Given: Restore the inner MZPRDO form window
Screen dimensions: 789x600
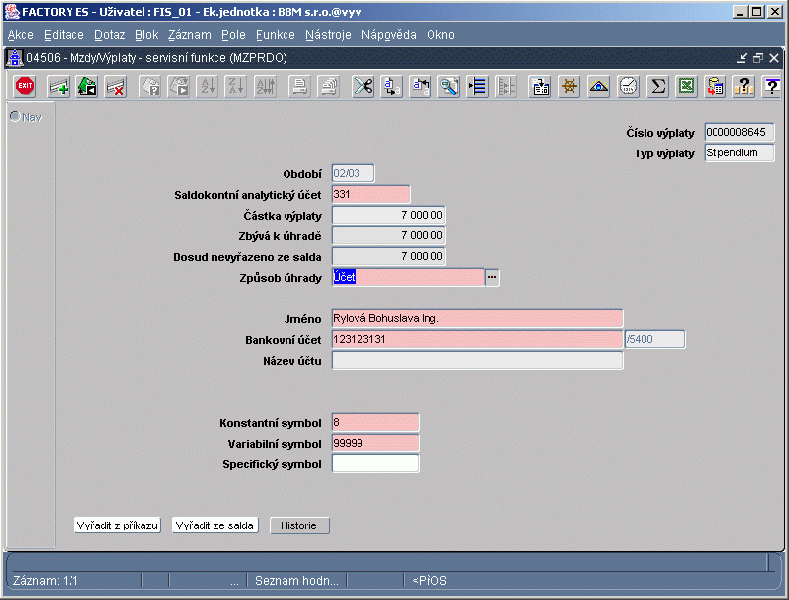Looking at the screenshot, I should [x=758, y=58].
